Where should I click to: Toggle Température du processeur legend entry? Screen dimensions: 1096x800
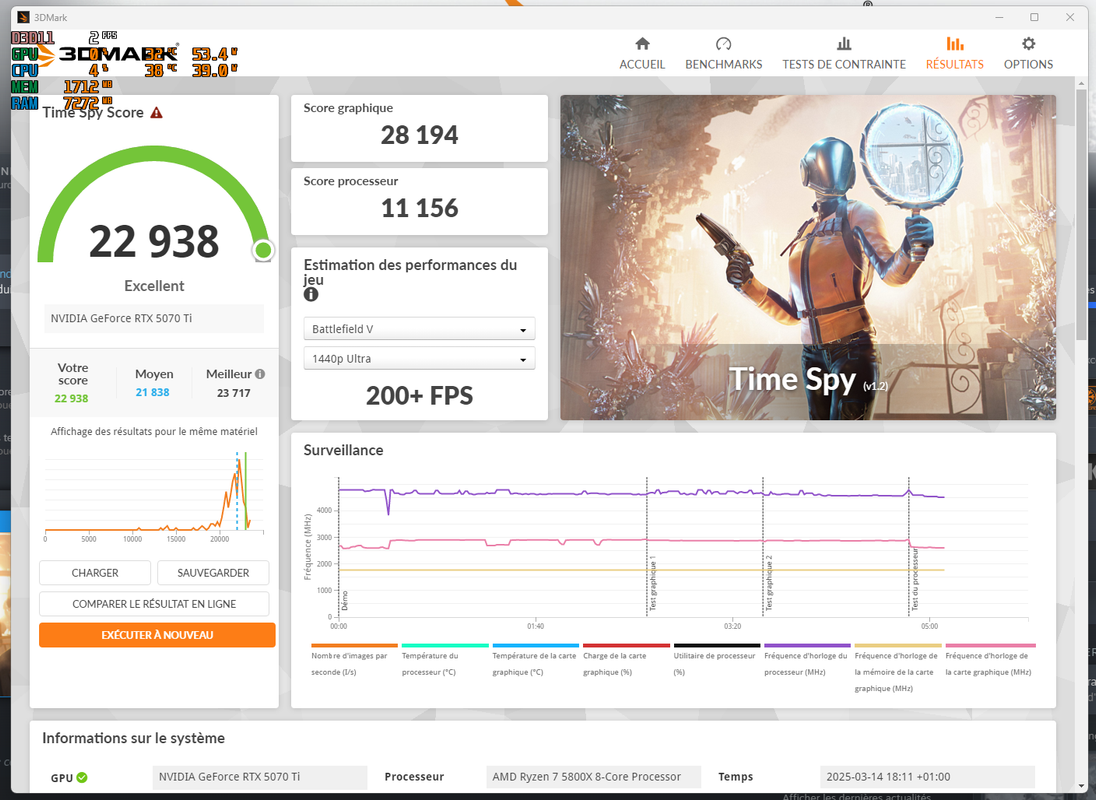tap(445, 662)
